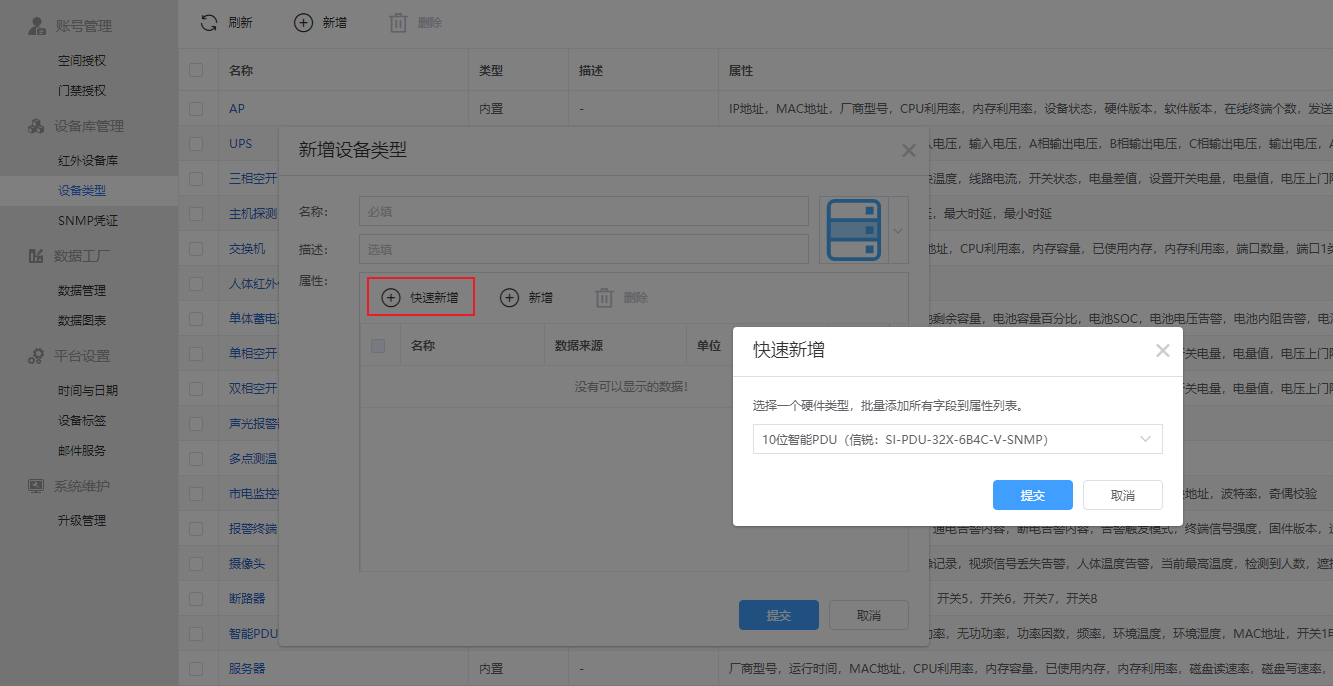Click the trash icon in attribute toolbar
This screenshot has width=1333, height=686.
[x=604, y=297]
